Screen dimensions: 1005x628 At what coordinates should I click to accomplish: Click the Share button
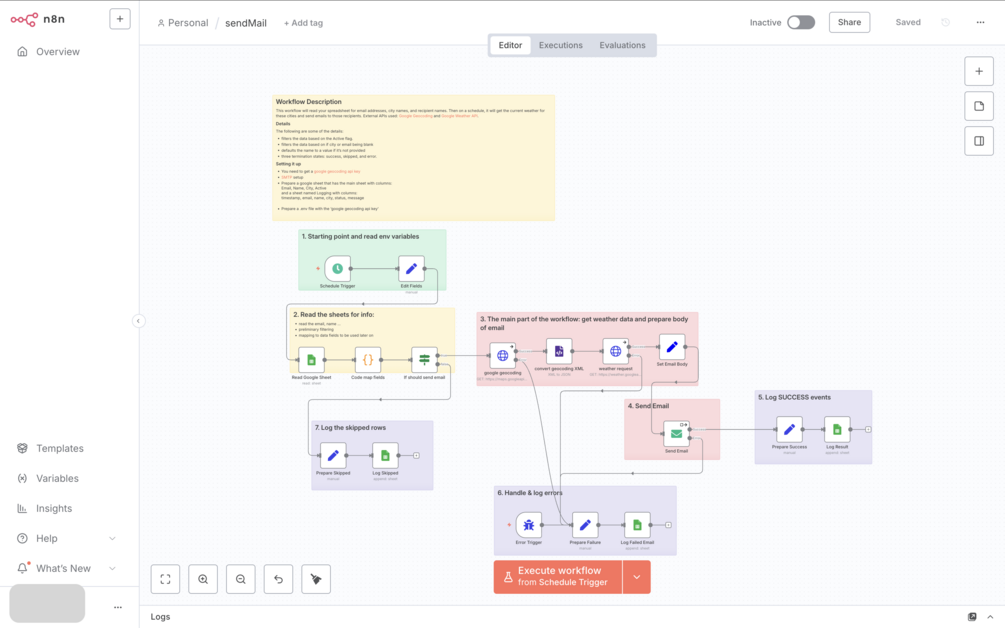pos(849,22)
